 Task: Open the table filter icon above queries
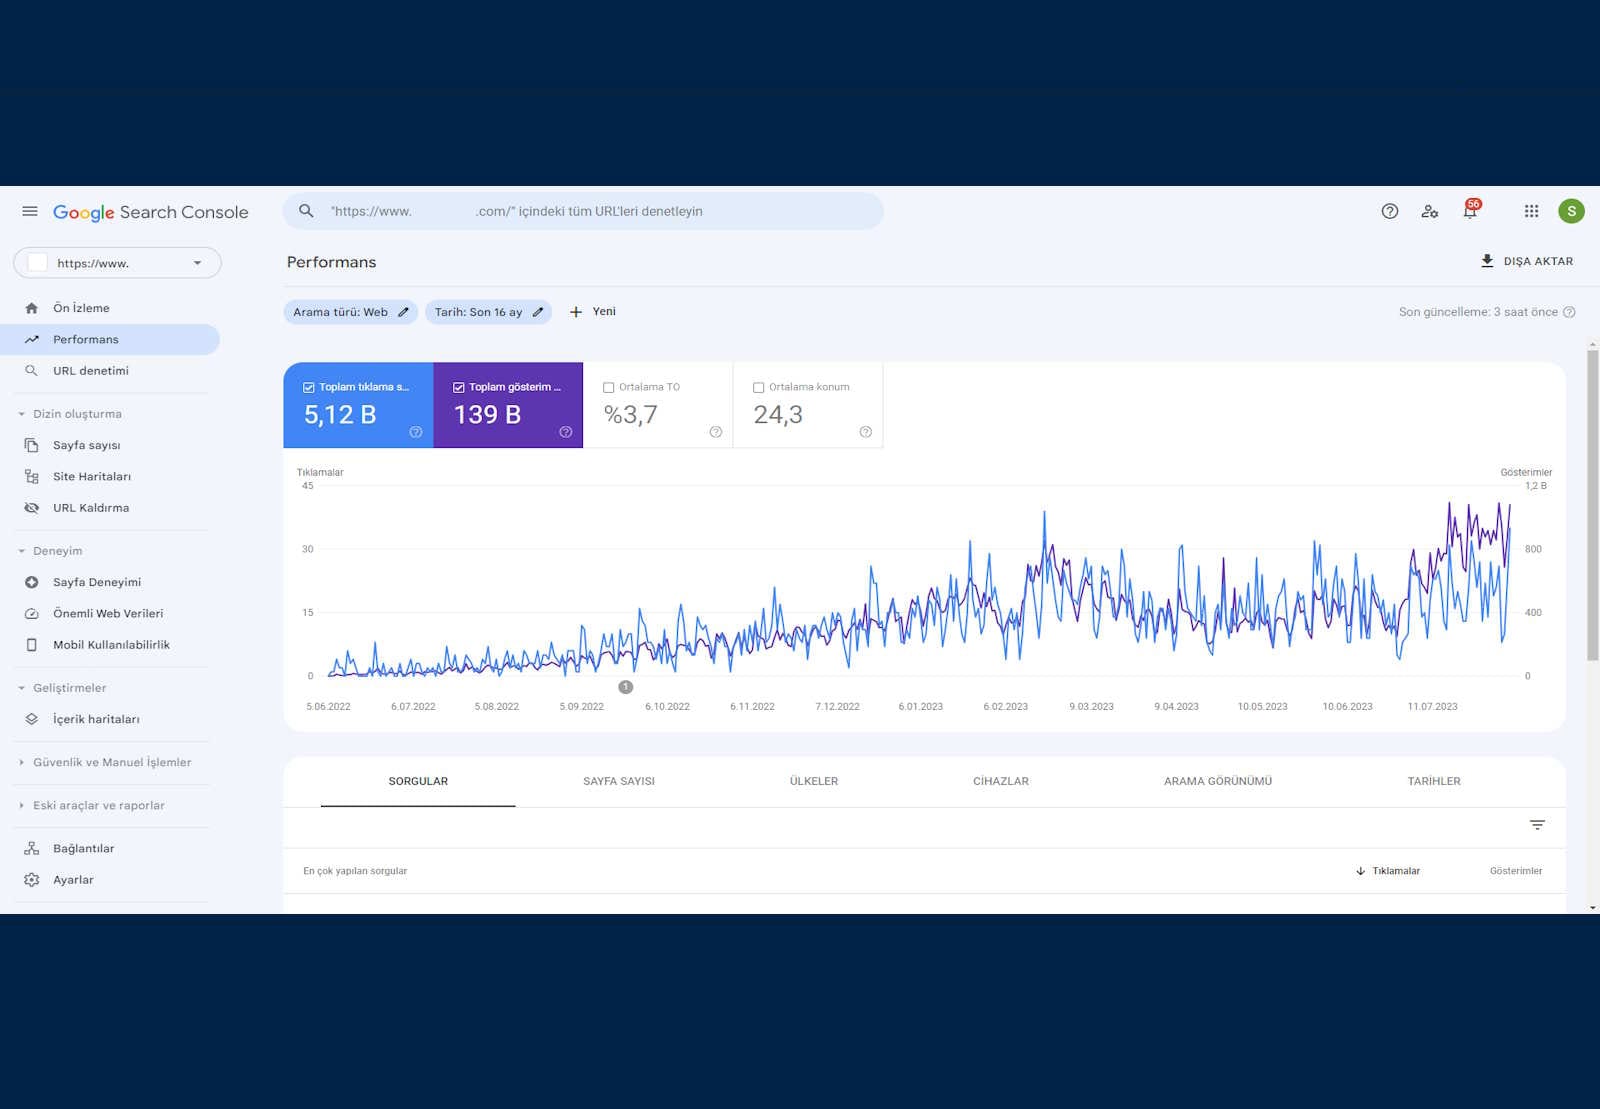pos(1537,825)
